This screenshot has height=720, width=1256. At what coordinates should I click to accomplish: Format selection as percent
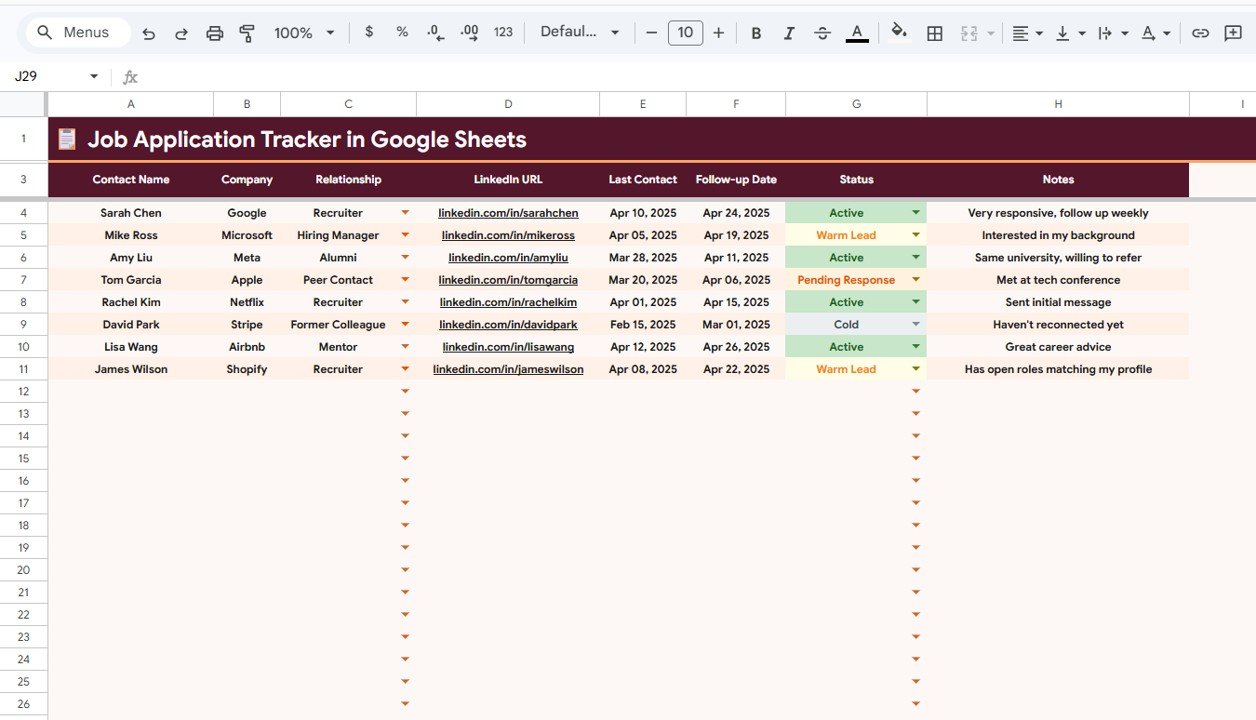[401, 32]
